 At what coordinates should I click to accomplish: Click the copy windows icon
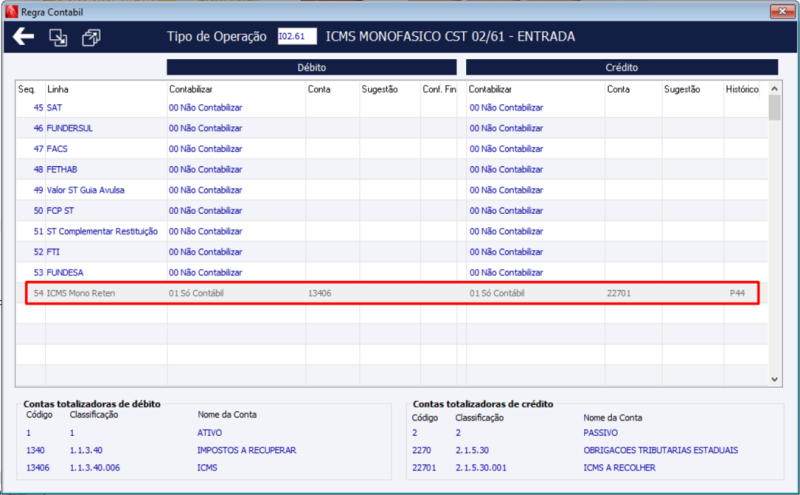(91, 37)
